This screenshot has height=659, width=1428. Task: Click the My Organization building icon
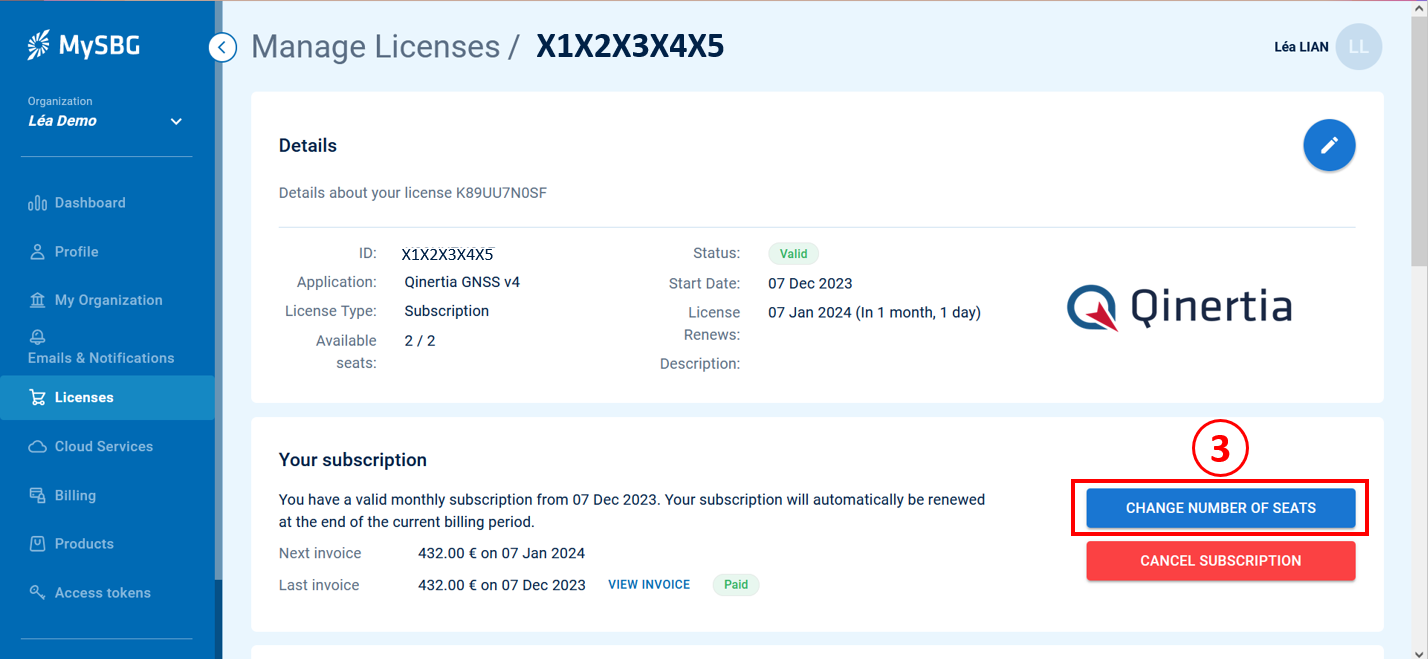click(x=38, y=300)
